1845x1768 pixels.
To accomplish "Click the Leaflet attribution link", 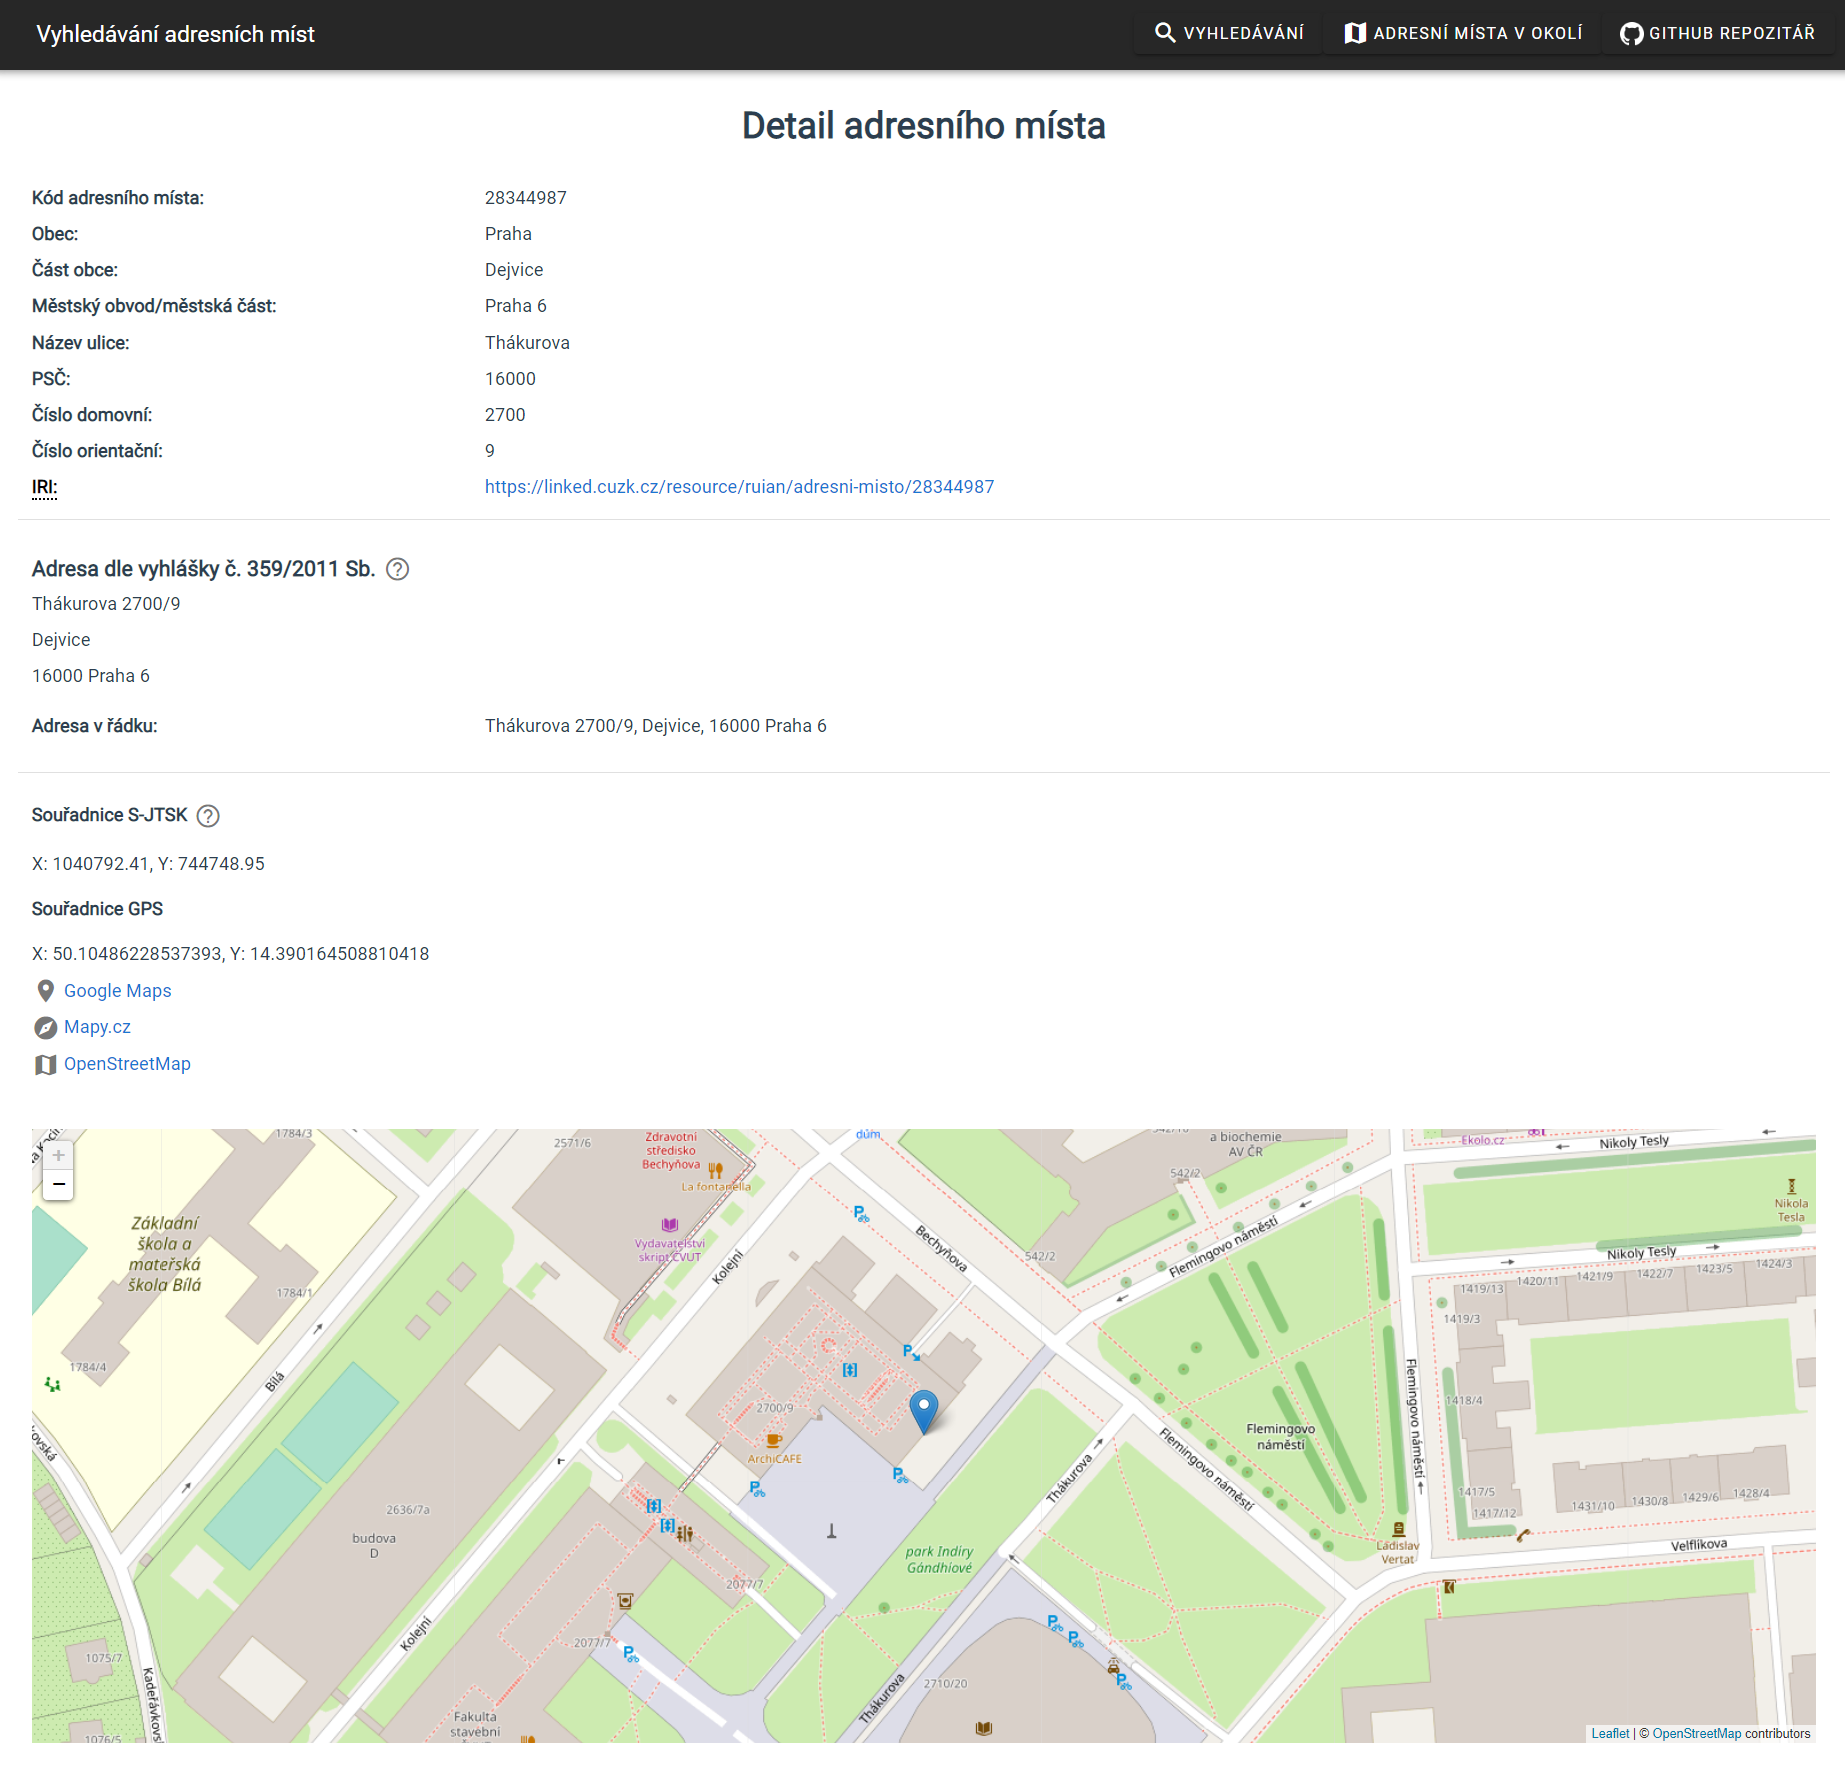I will click(1610, 1733).
